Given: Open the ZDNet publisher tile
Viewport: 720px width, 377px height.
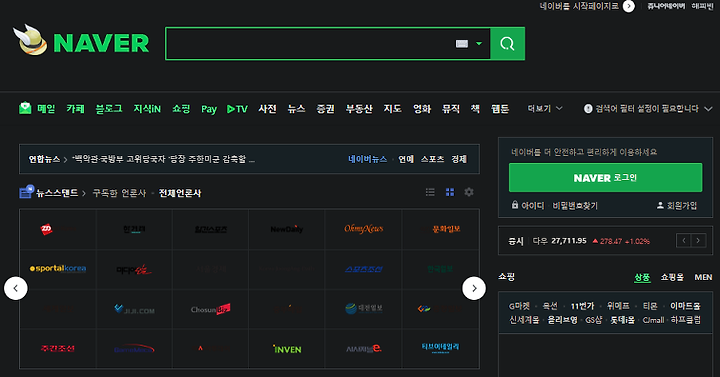Looking at the screenshot, I should click(x=58, y=229).
